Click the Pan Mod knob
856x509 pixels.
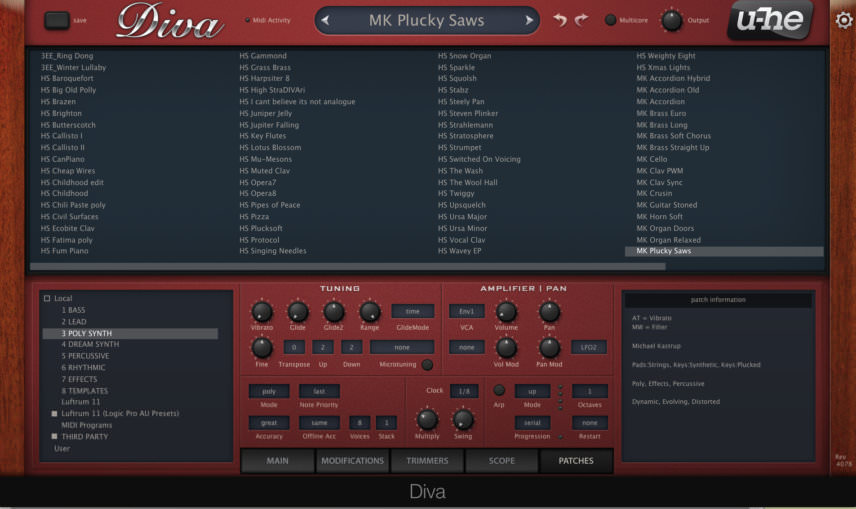click(549, 348)
